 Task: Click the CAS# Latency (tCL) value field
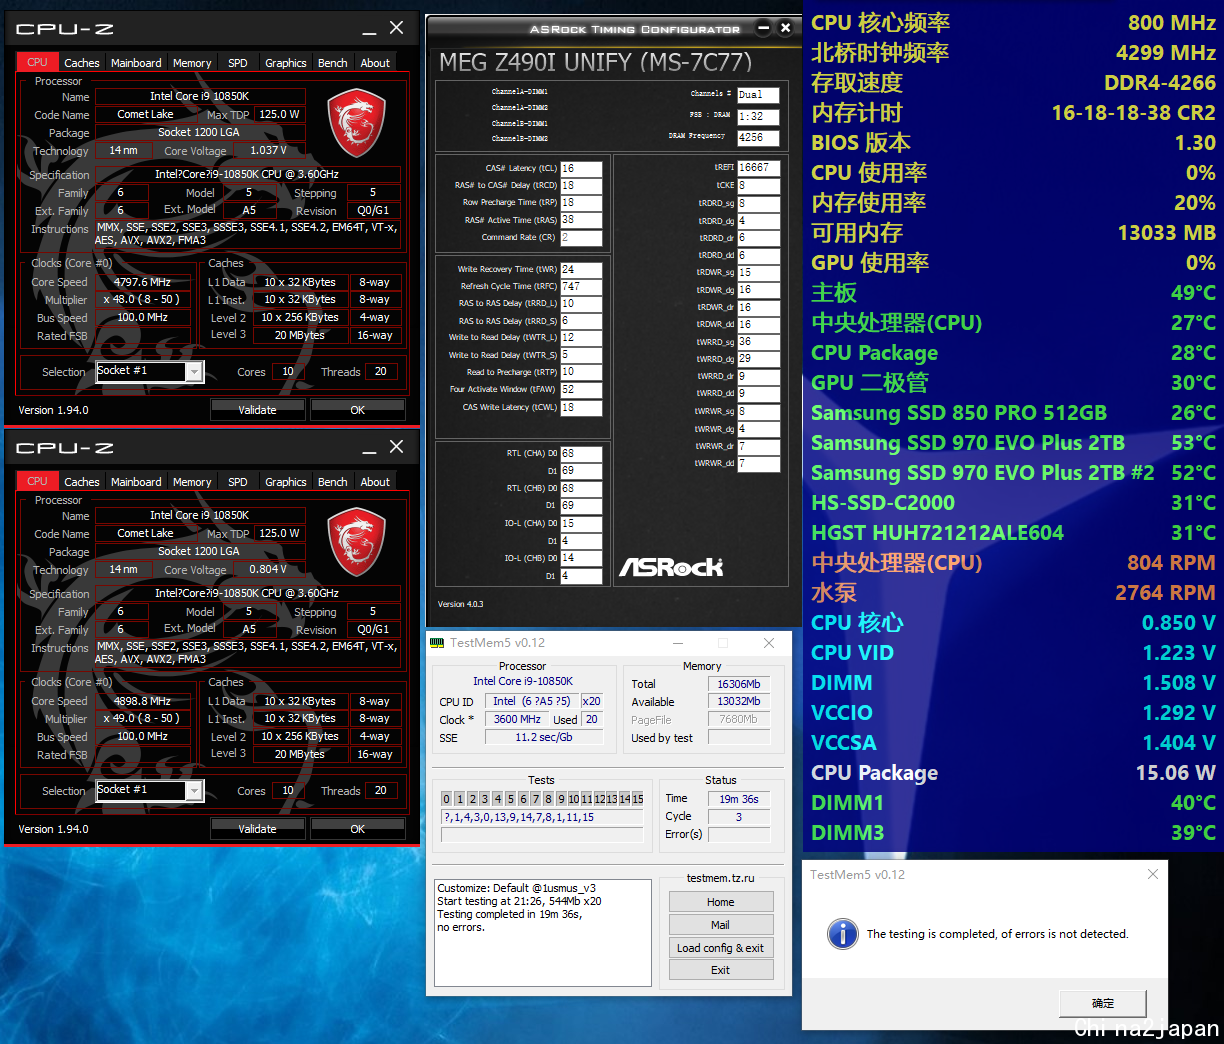pyautogui.click(x=581, y=168)
